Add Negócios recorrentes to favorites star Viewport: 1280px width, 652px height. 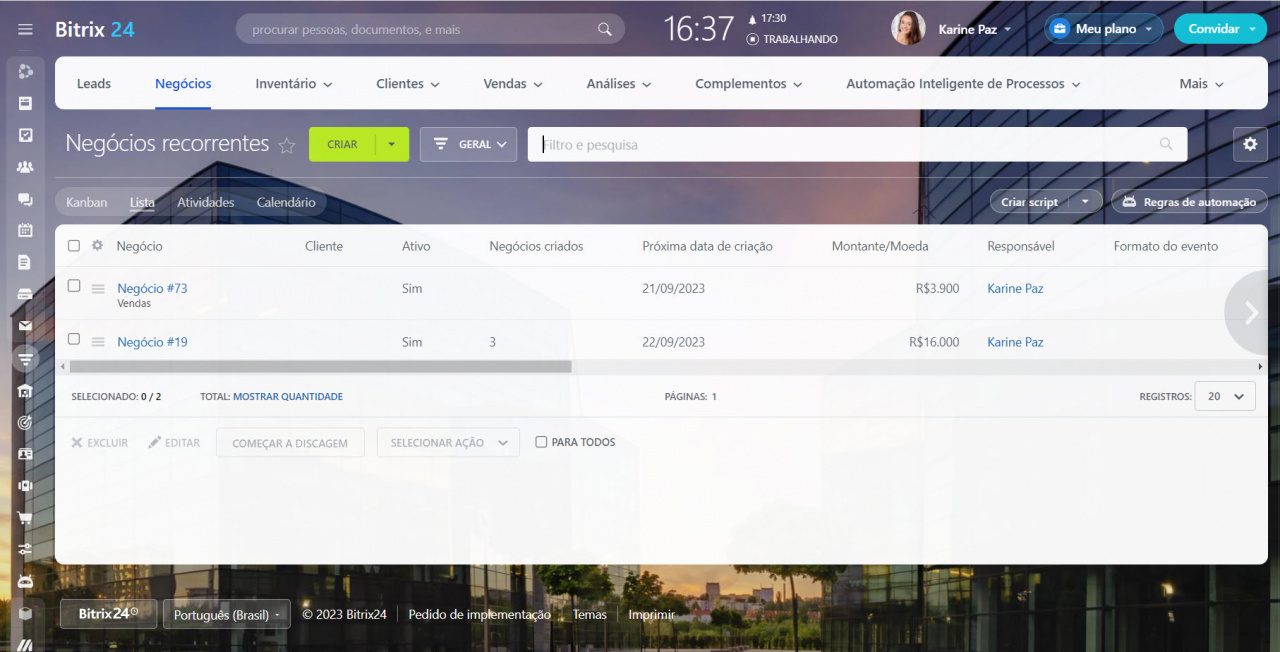click(x=287, y=146)
